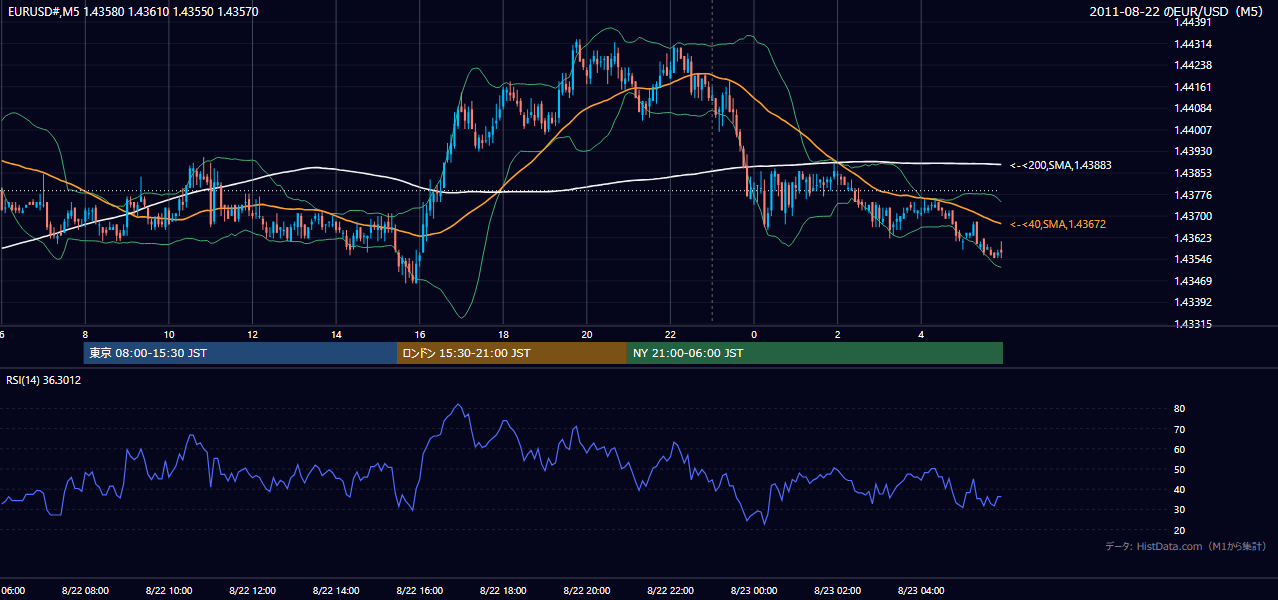The image size is (1278, 600).
Task: Click the 8/22 20:00 time label
Action: pos(587,591)
